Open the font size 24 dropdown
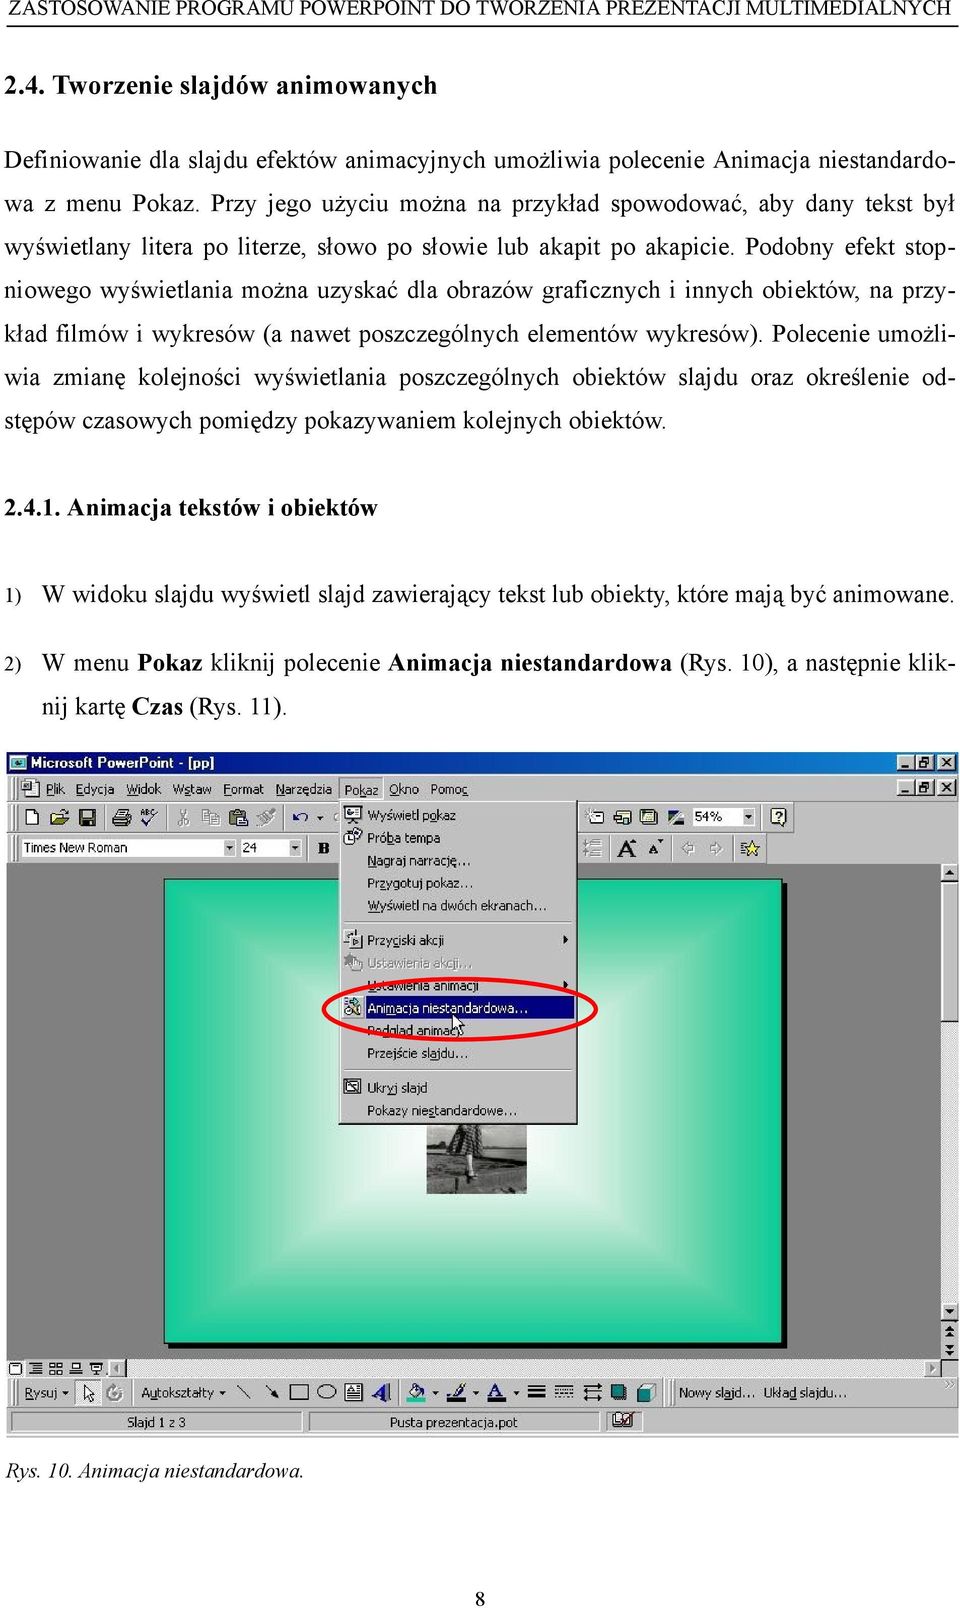The height and width of the screenshot is (1608, 960). (x=295, y=848)
